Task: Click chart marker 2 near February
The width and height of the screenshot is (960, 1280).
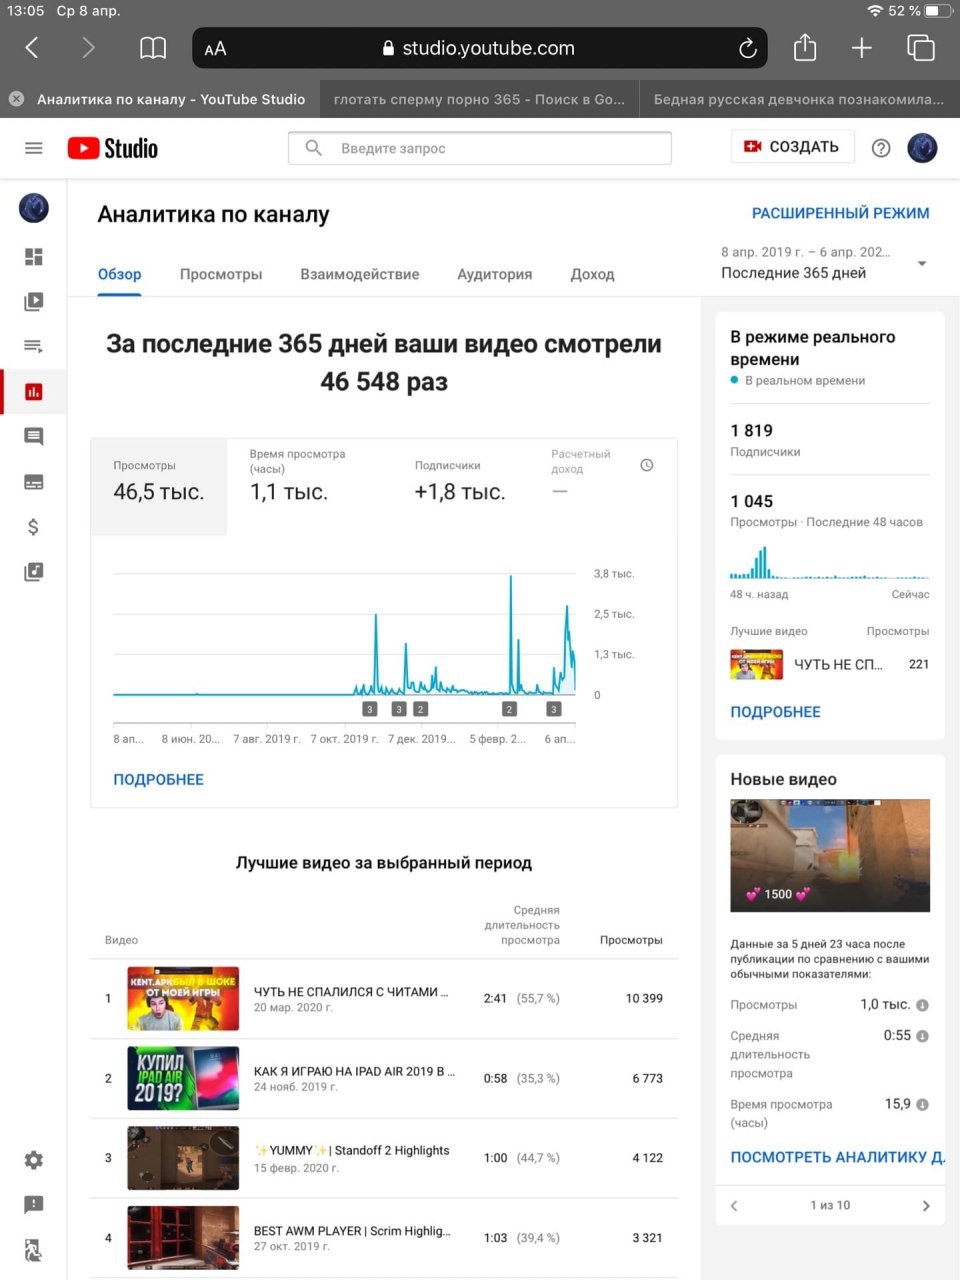Action: coord(509,709)
